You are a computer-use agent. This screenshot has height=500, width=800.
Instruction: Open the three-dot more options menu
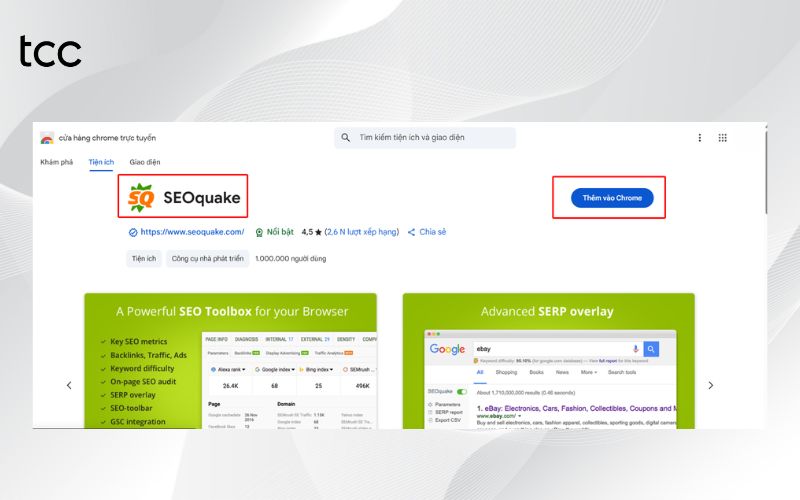tap(699, 138)
